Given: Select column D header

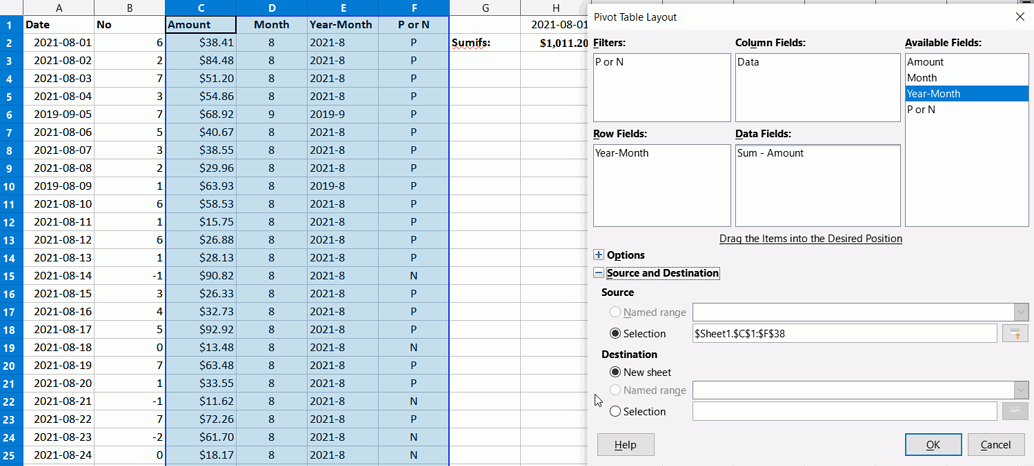Looking at the screenshot, I should [x=272, y=8].
